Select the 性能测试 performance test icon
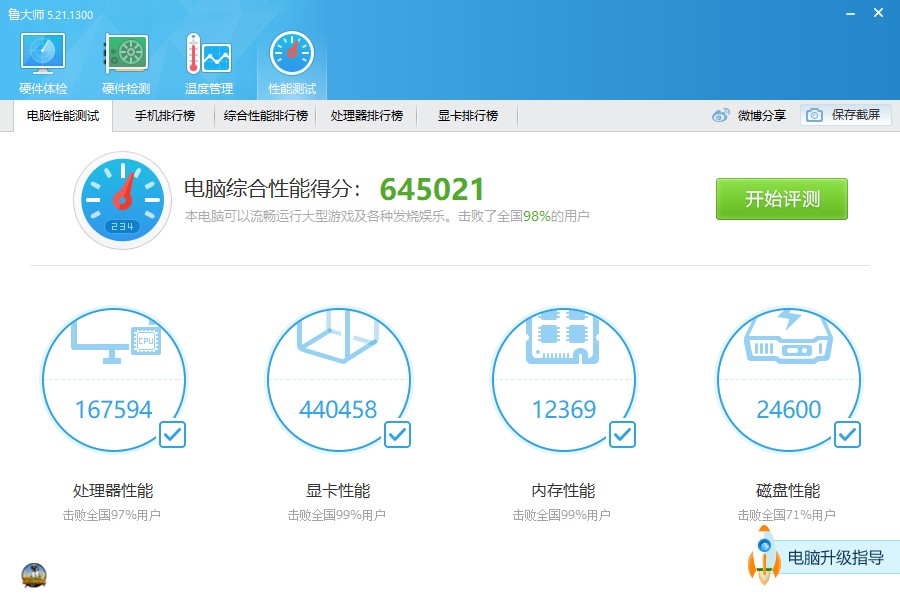Viewport: 900px width, 600px height. (291, 55)
